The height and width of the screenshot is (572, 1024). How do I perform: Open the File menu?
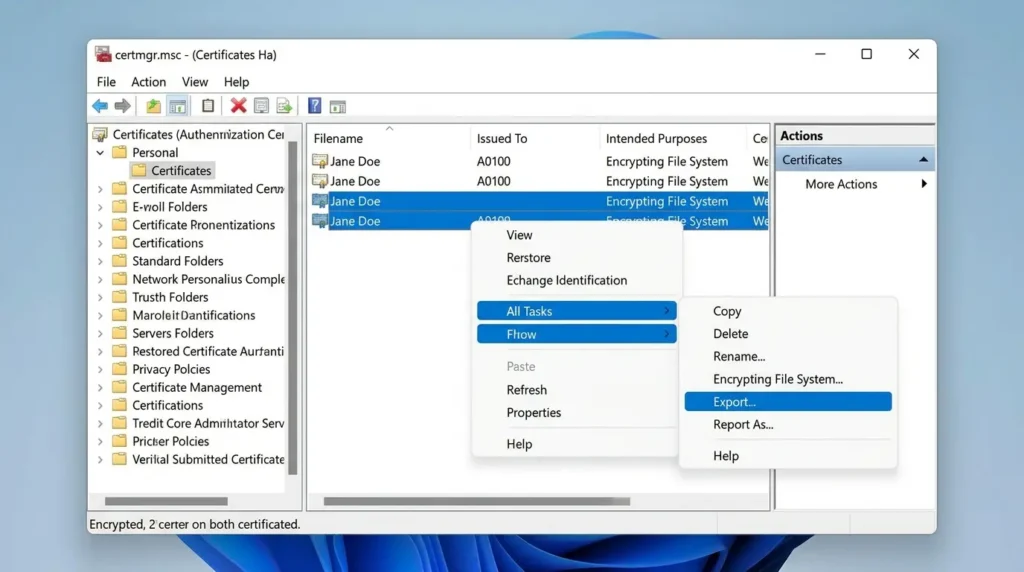[x=106, y=82]
